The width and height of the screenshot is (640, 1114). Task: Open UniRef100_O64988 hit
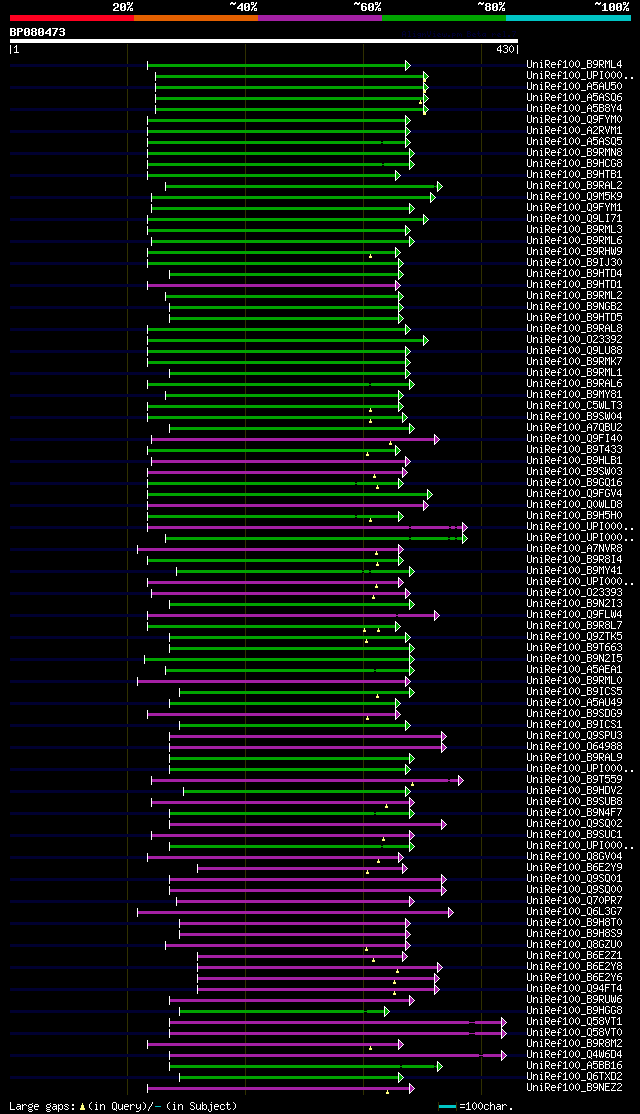click(x=575, y=747)
